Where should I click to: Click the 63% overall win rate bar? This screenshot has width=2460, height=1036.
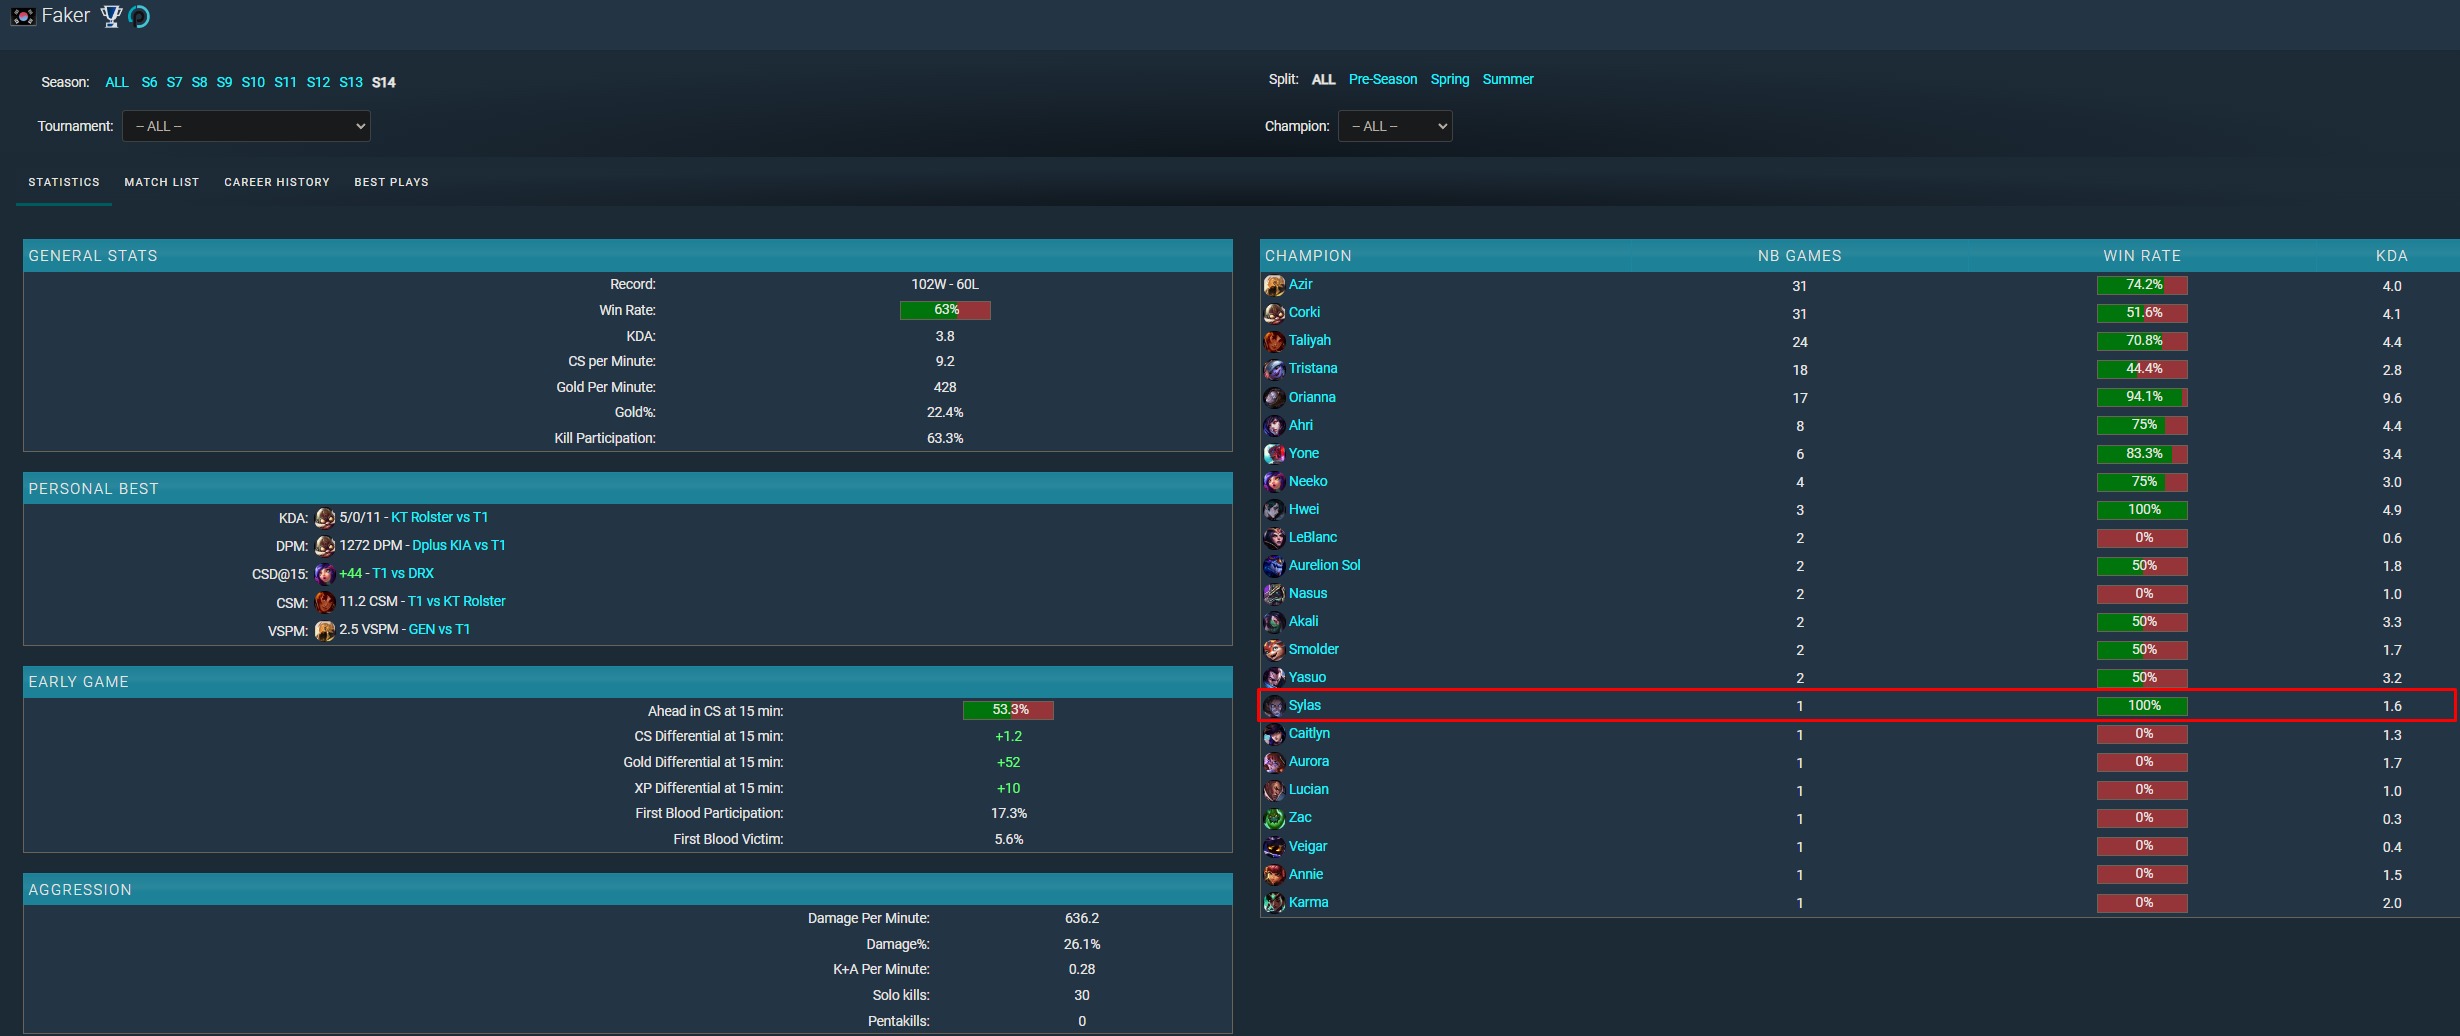click(x=945, y=310)
